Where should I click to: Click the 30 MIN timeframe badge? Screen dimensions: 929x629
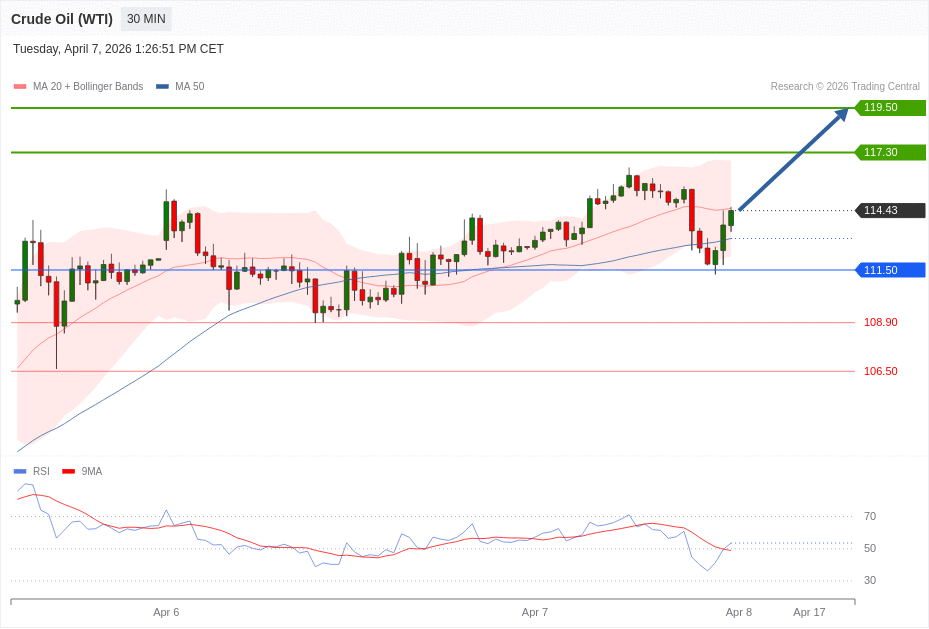pyautogui.click(x=146, y=19)
